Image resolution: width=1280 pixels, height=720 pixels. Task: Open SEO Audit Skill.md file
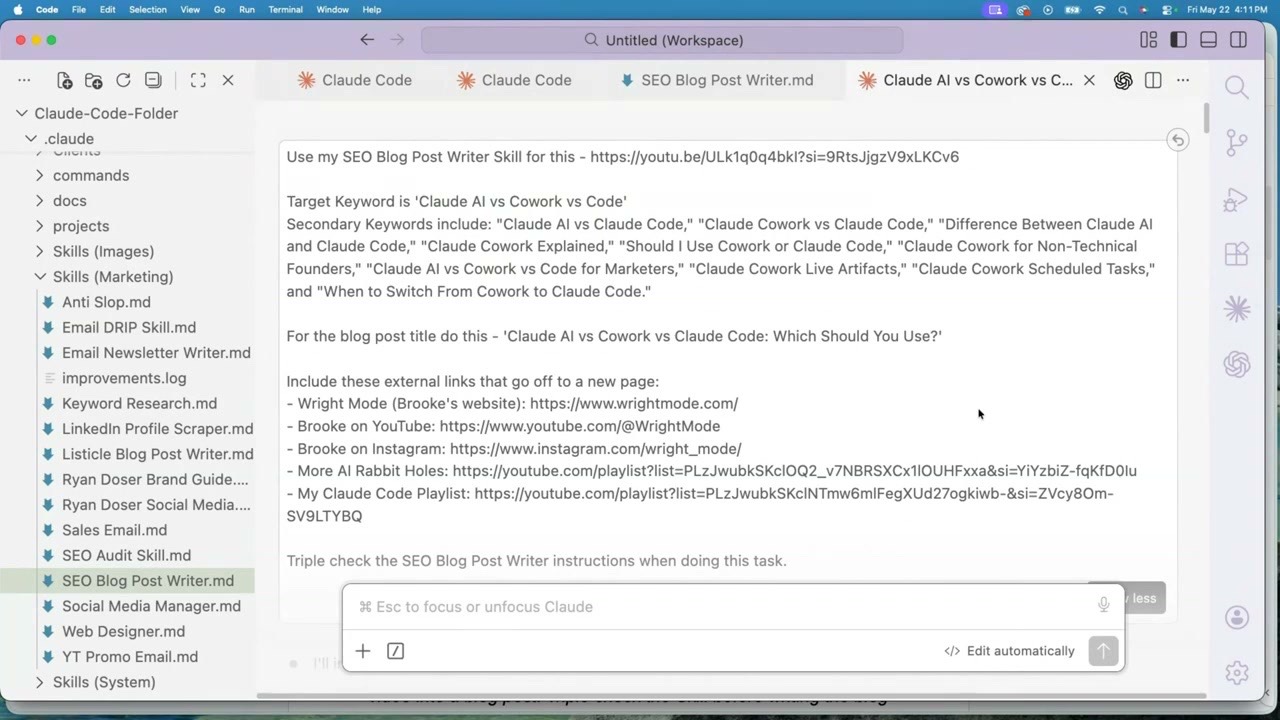127,555
